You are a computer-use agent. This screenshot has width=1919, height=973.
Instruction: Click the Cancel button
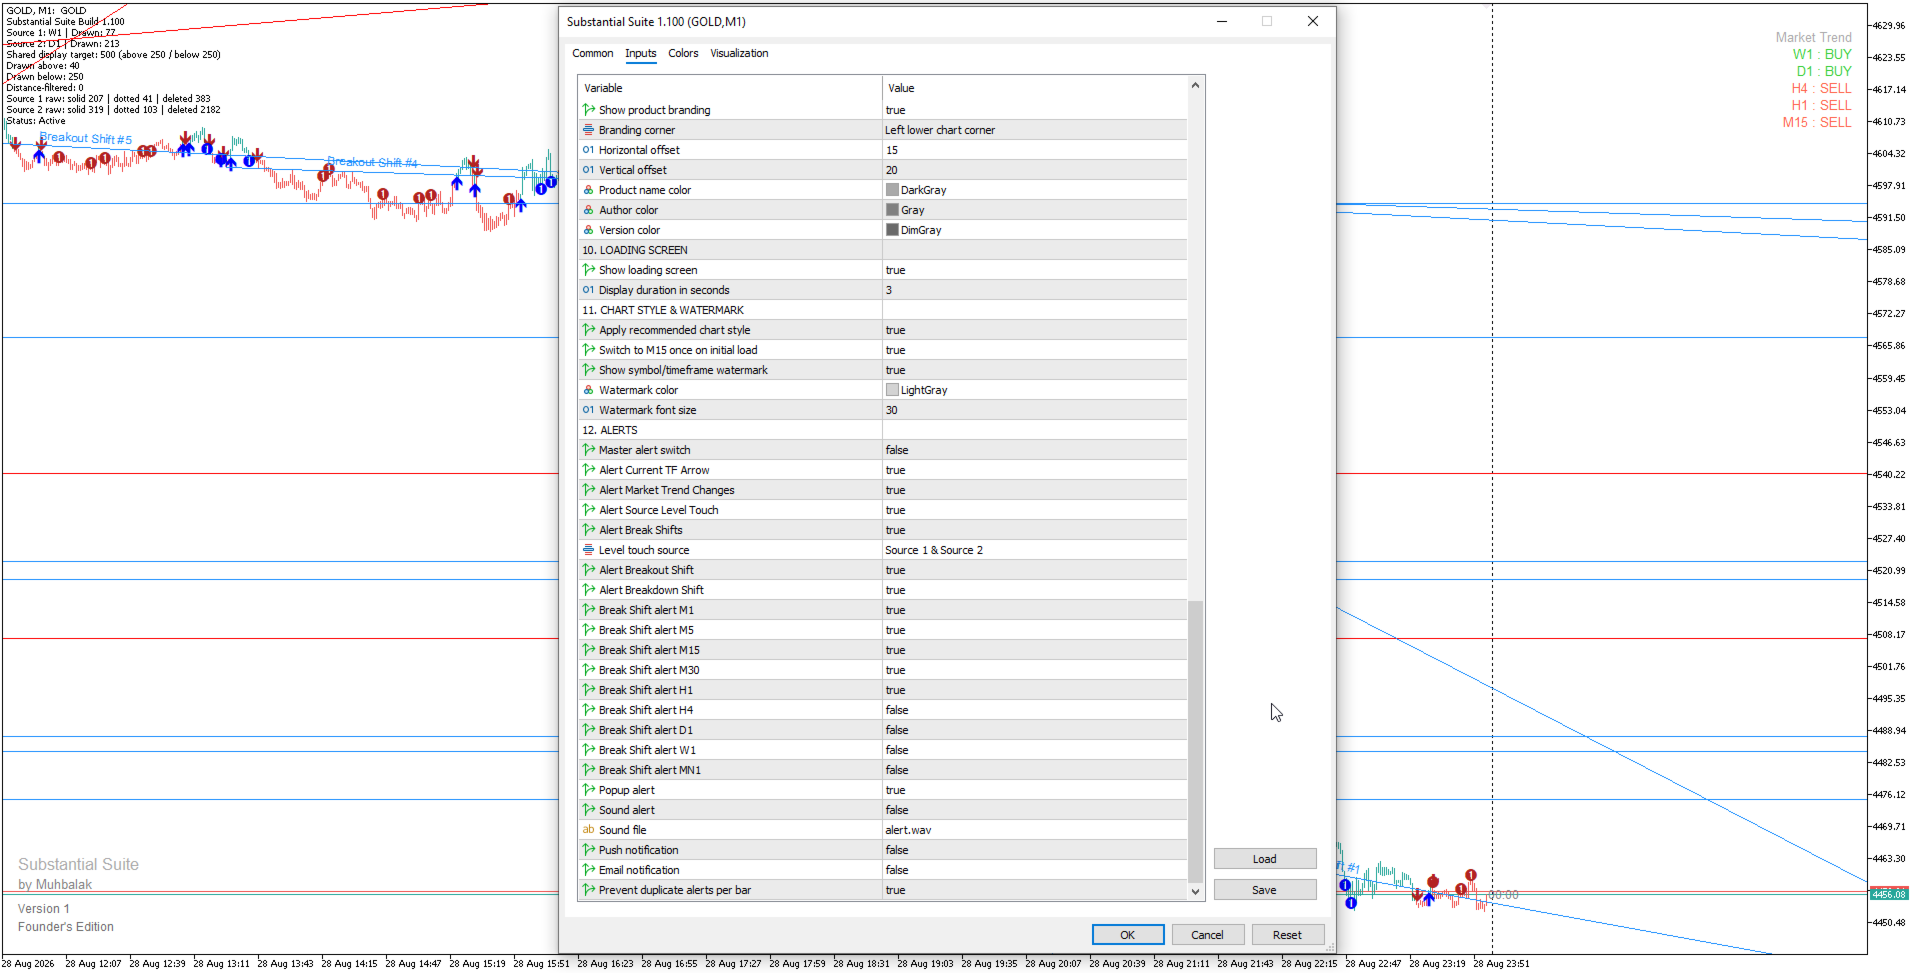pos(1207,935)
